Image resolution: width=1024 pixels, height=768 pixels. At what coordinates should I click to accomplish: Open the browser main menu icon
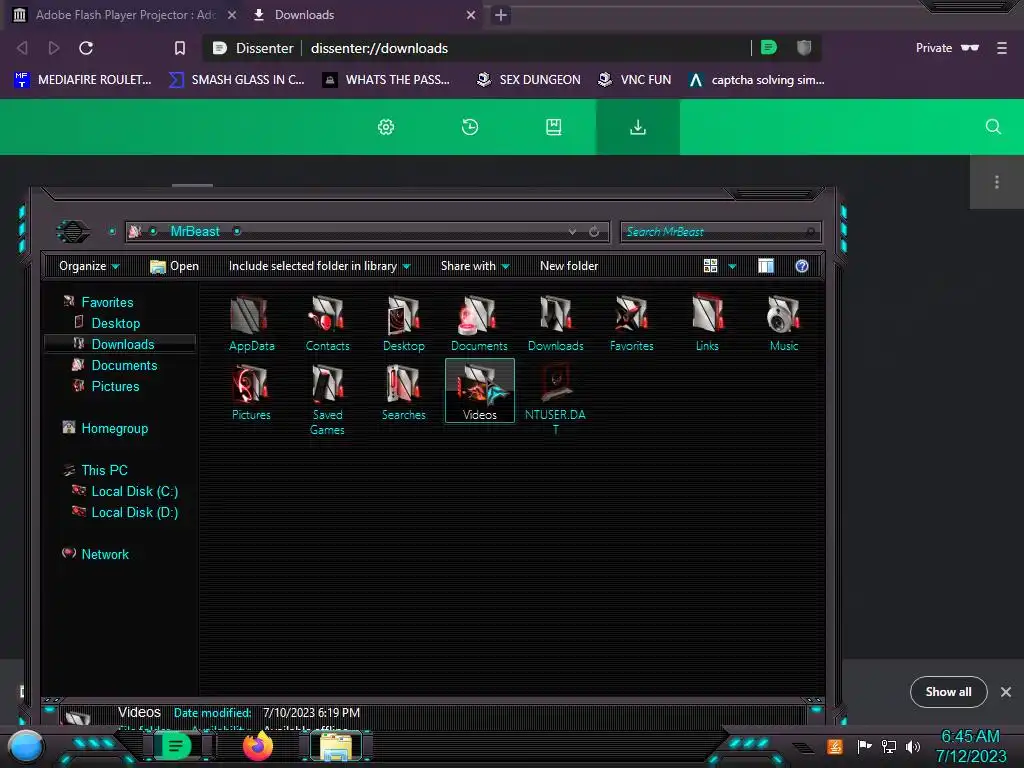click(1002, 48)
